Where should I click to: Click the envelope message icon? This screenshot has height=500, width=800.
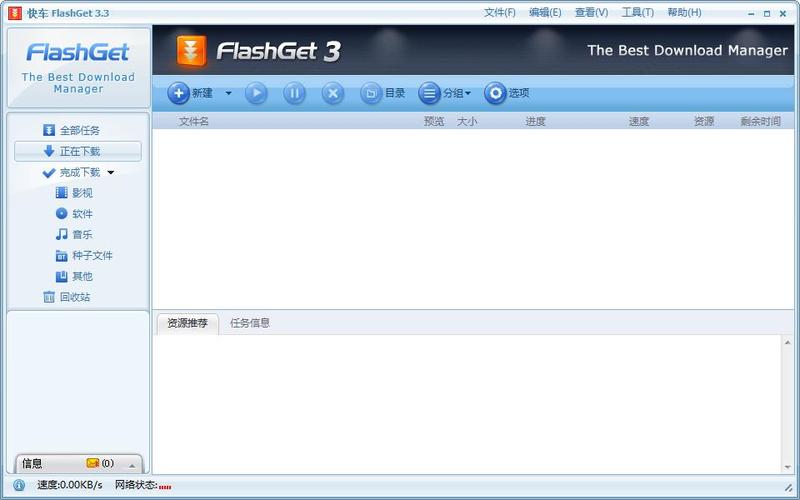tap(92, 463)
